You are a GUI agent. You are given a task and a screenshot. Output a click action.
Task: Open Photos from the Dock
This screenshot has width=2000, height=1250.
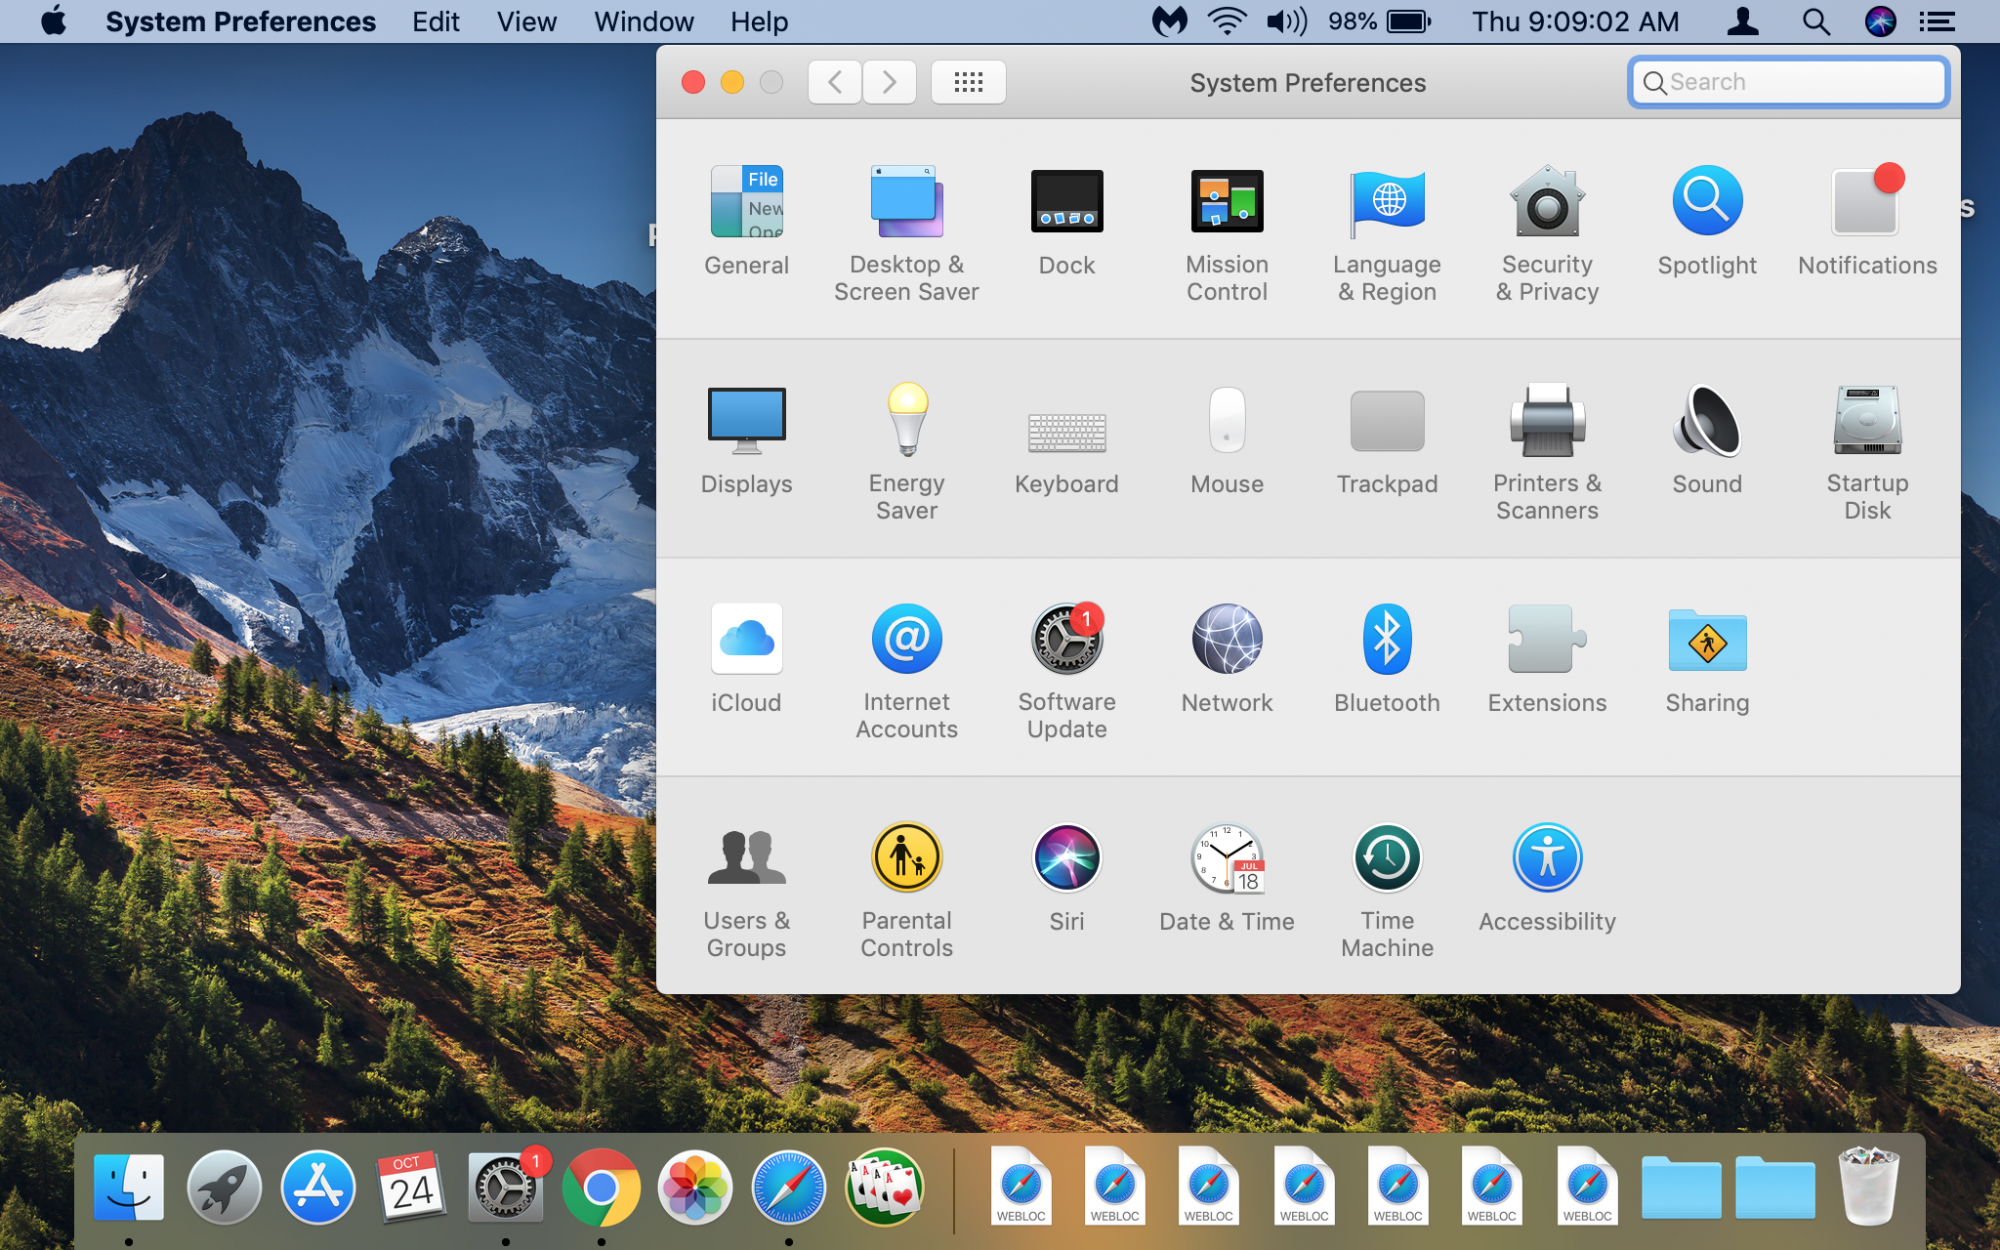click(x=695, y=1186)
